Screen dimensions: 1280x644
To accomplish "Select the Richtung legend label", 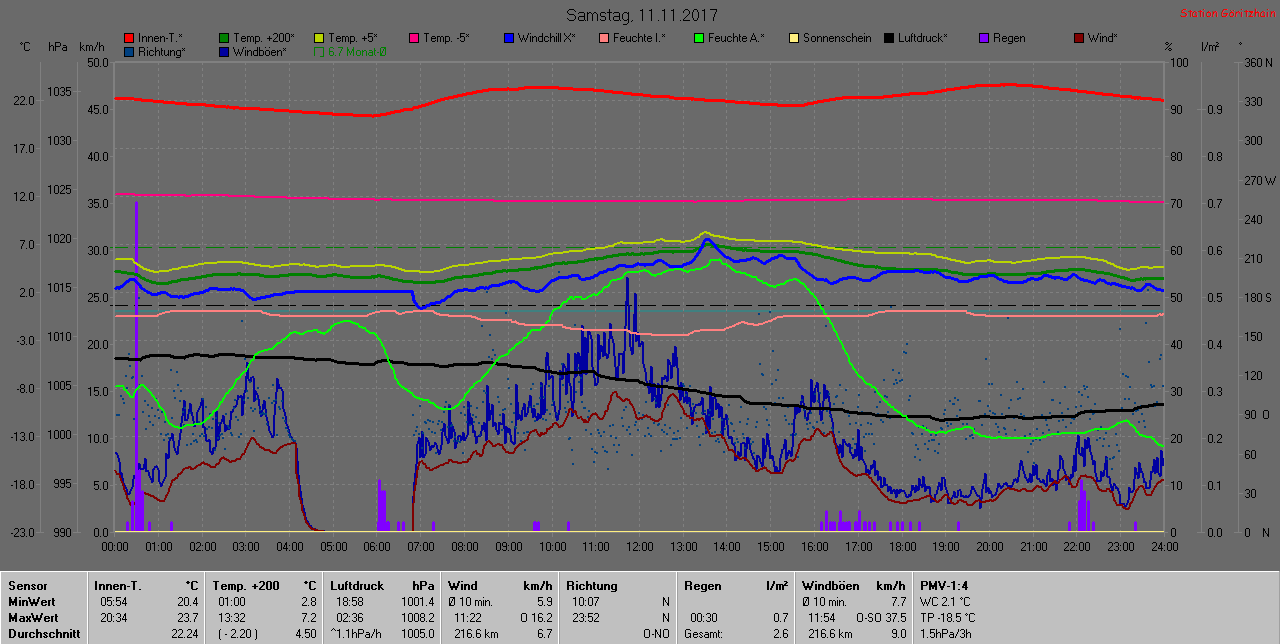I will click(x=162, y=52).
